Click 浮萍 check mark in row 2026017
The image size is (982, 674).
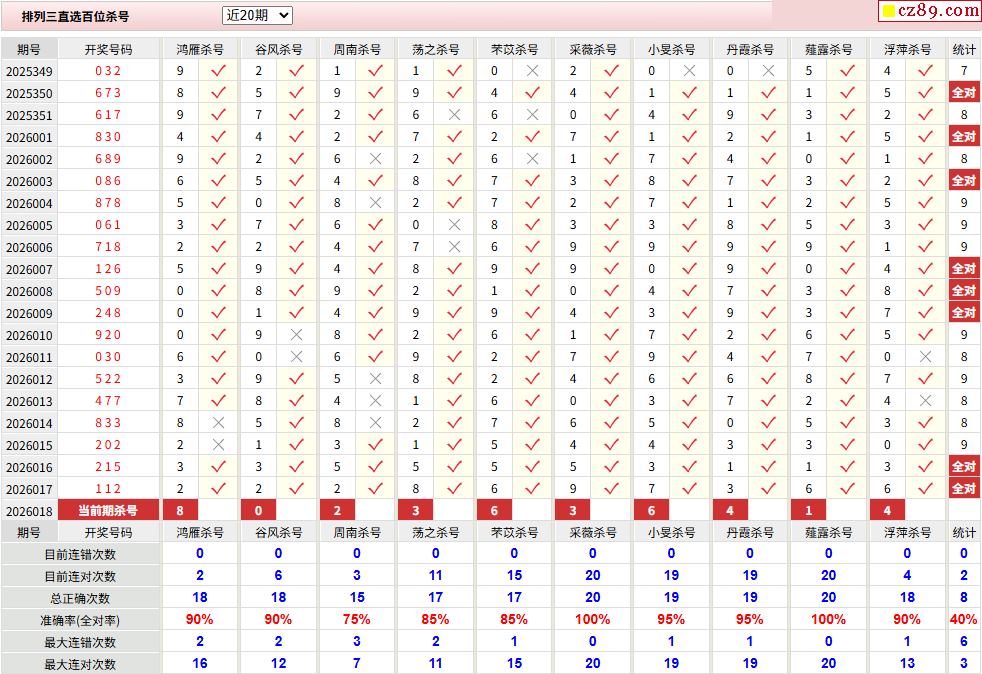pos(926,489)
